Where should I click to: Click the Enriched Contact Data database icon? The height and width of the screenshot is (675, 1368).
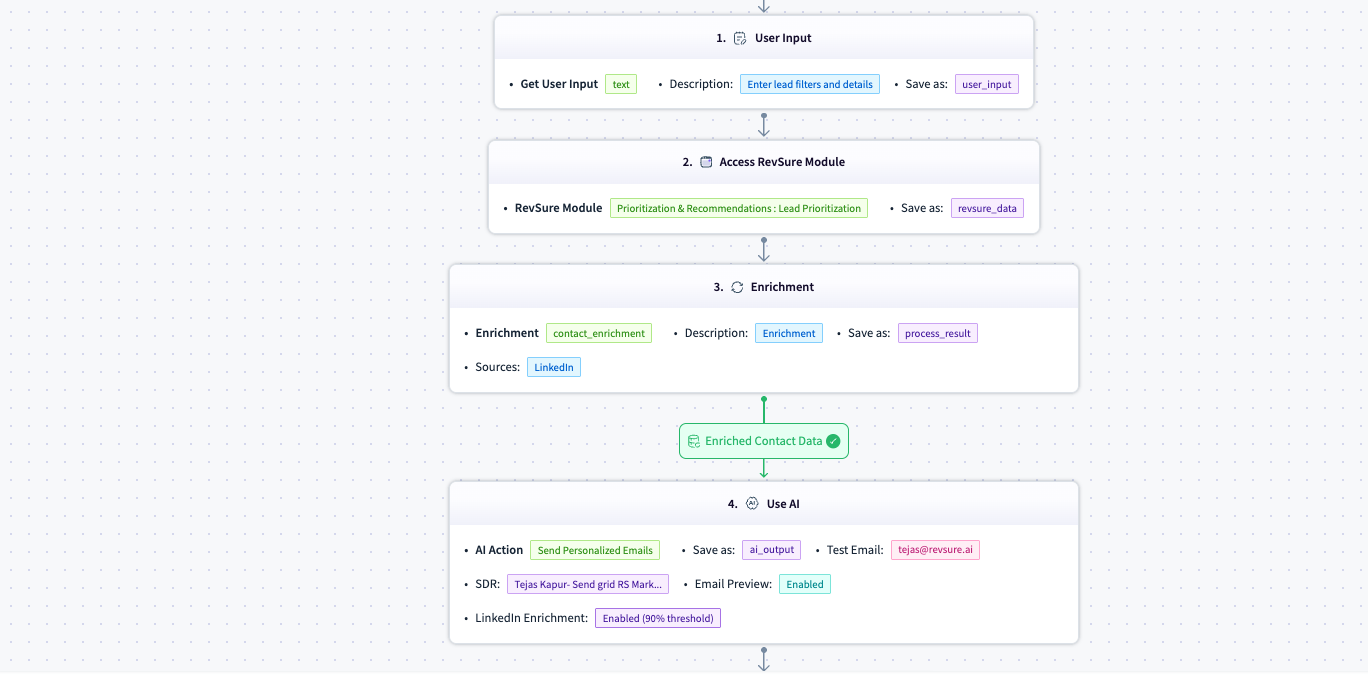pos(694,441)
